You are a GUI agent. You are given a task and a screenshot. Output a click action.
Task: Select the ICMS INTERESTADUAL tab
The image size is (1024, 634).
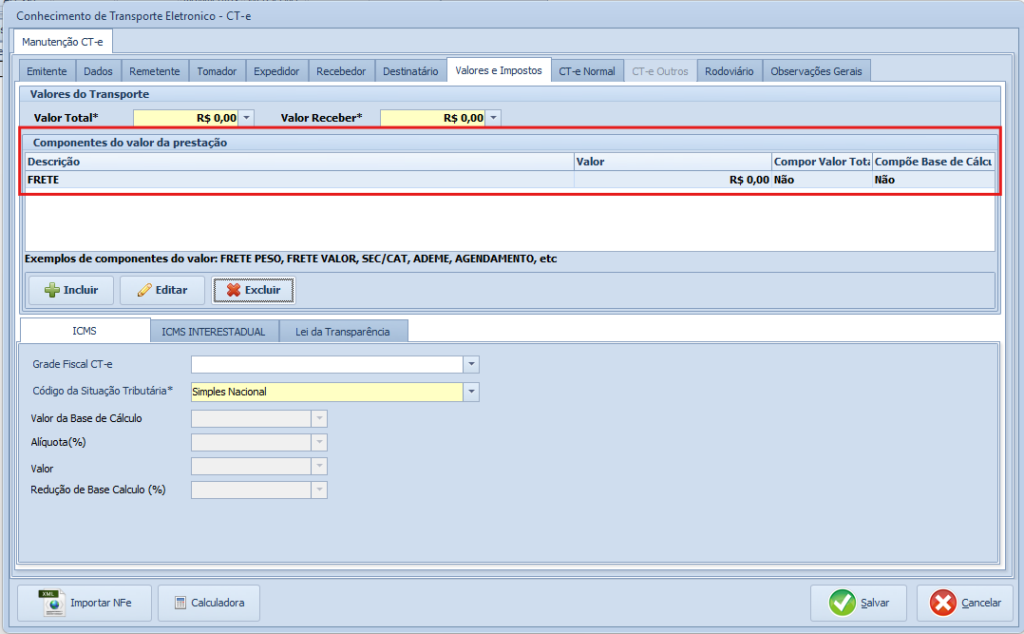(x=213, y=331)
